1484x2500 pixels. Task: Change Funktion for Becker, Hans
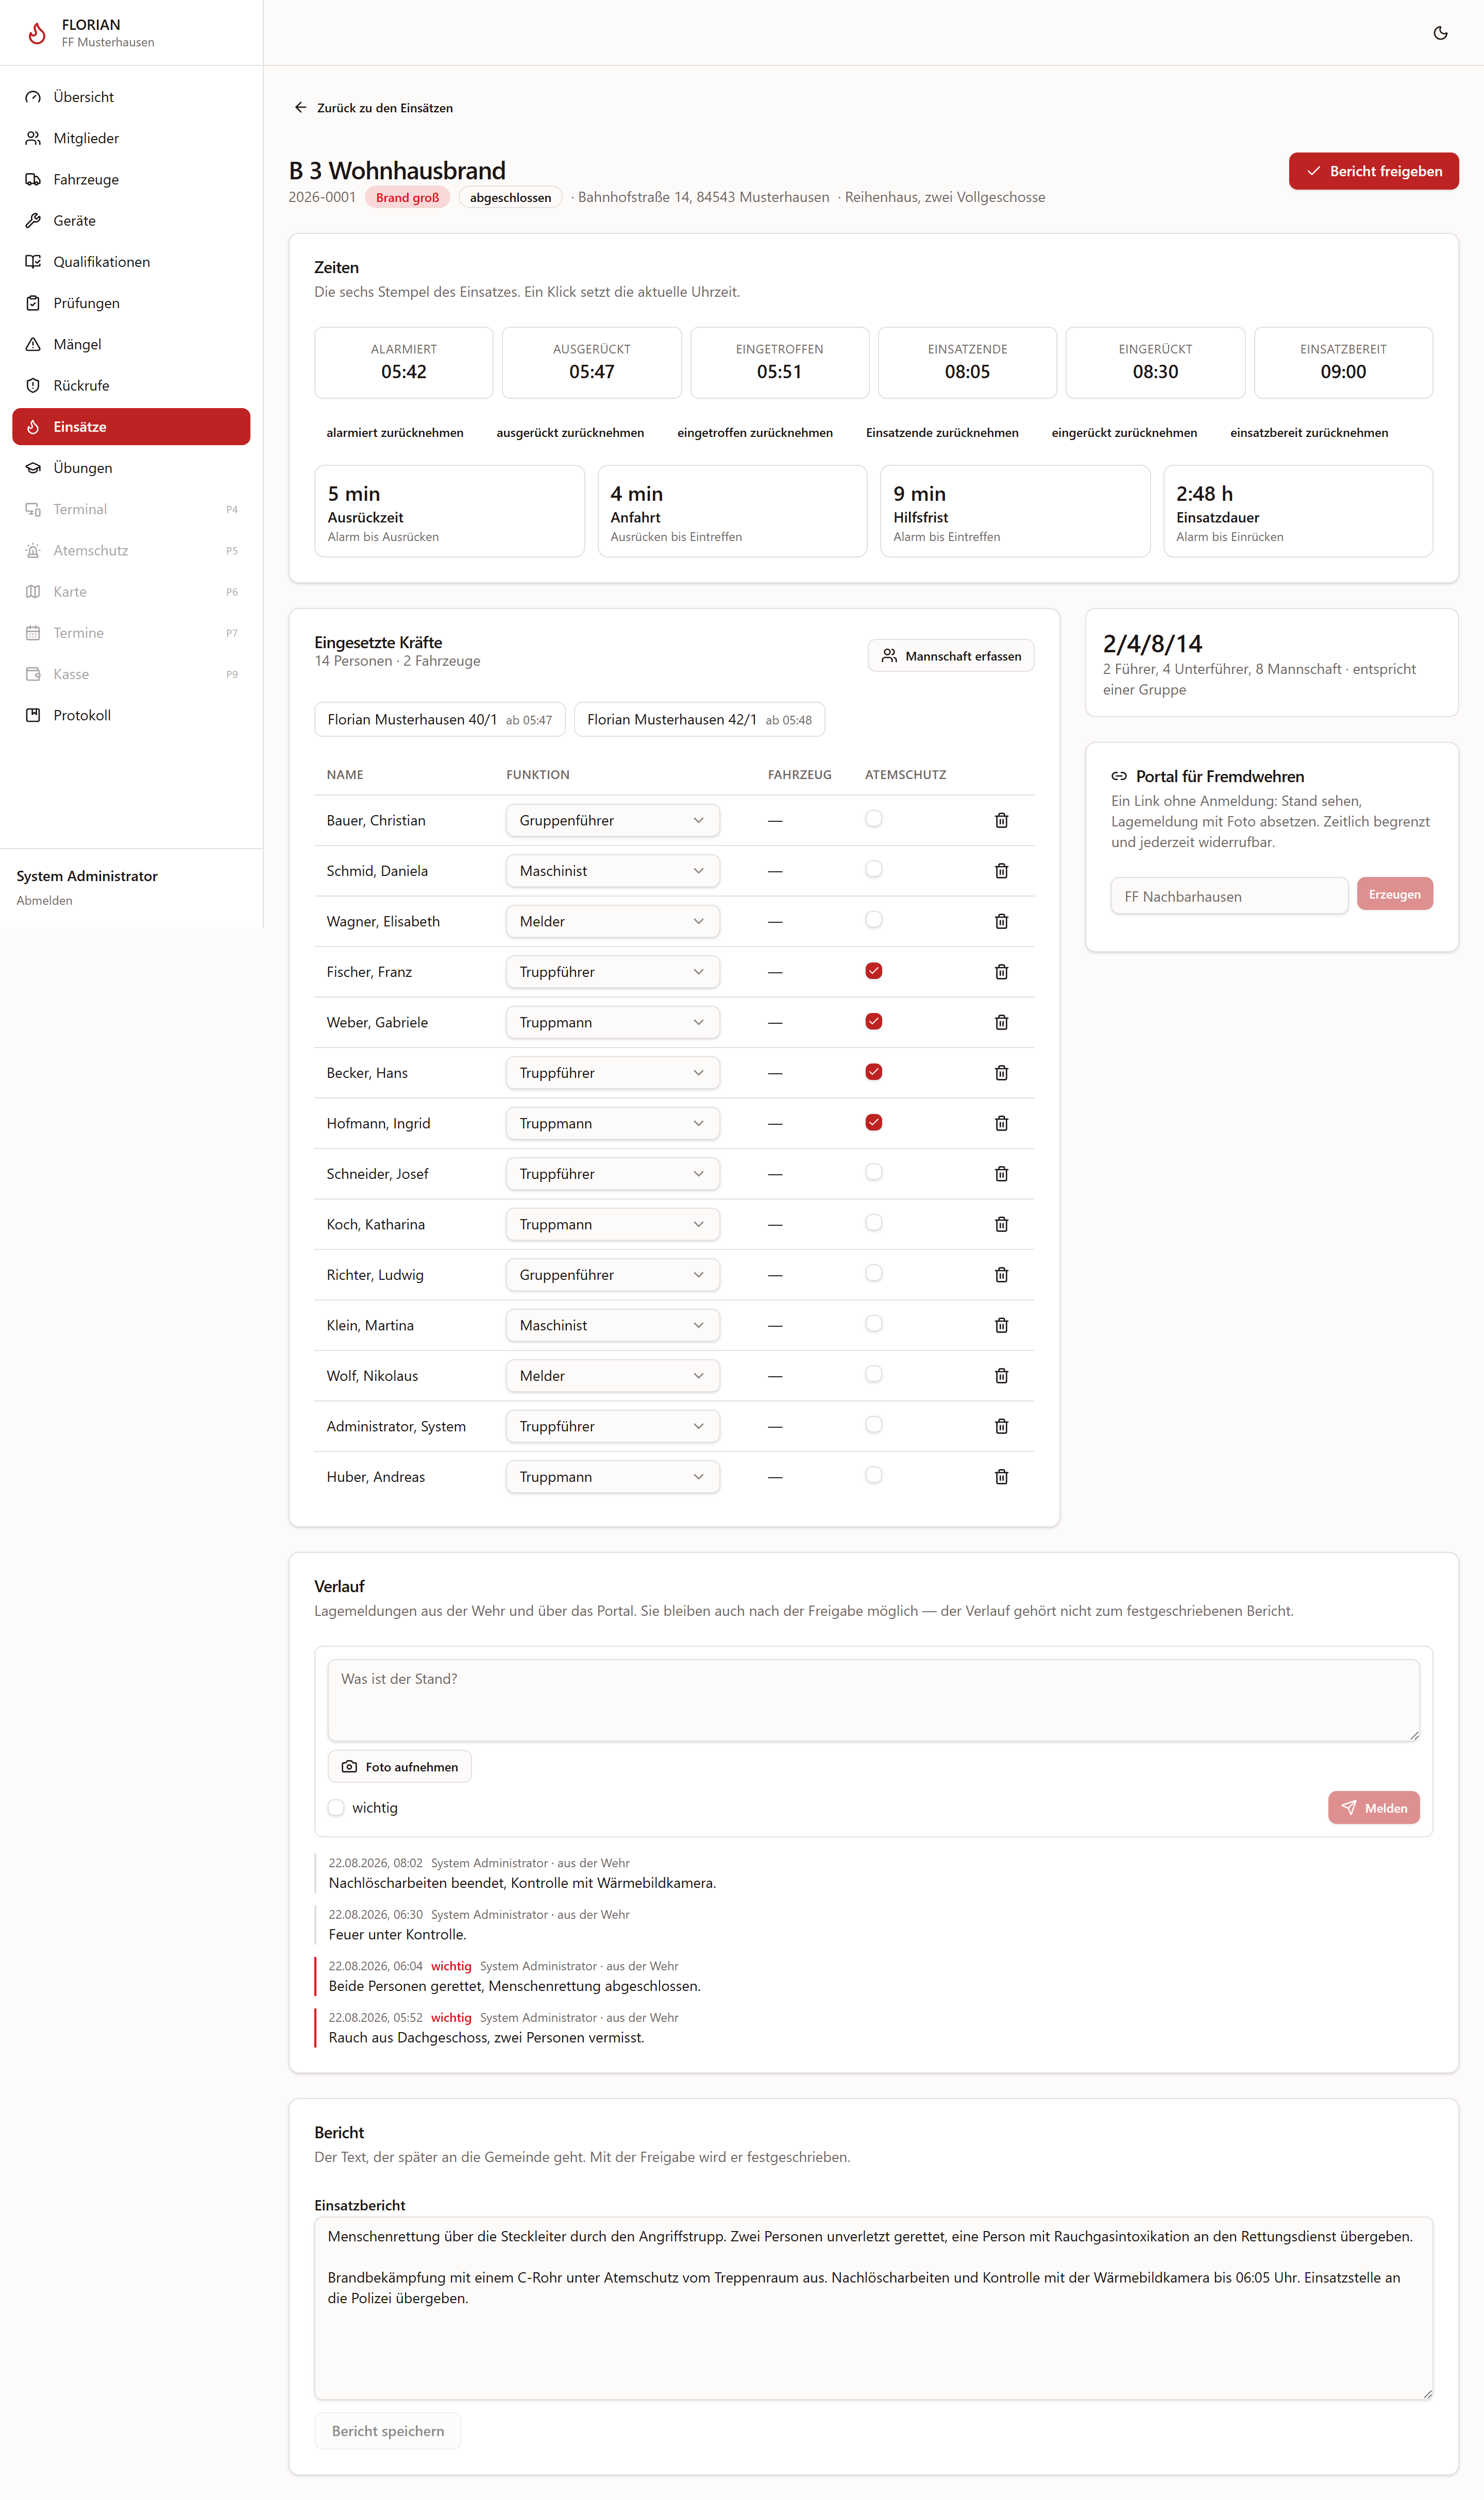click(612, 1073)
